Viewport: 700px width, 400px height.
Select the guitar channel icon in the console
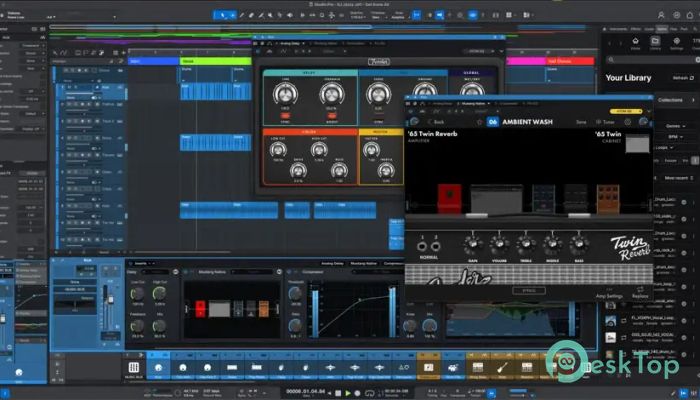click(502, 367)
